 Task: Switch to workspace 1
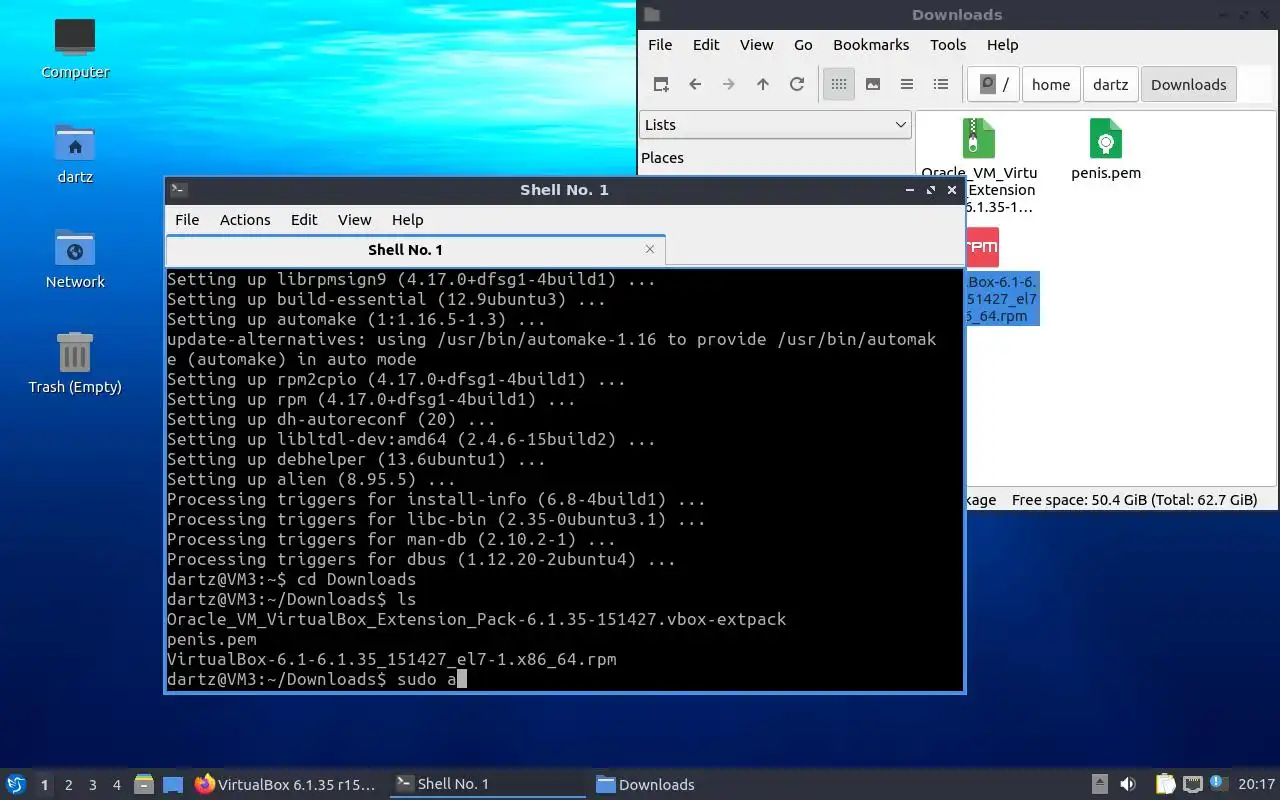tap(44, 785)
